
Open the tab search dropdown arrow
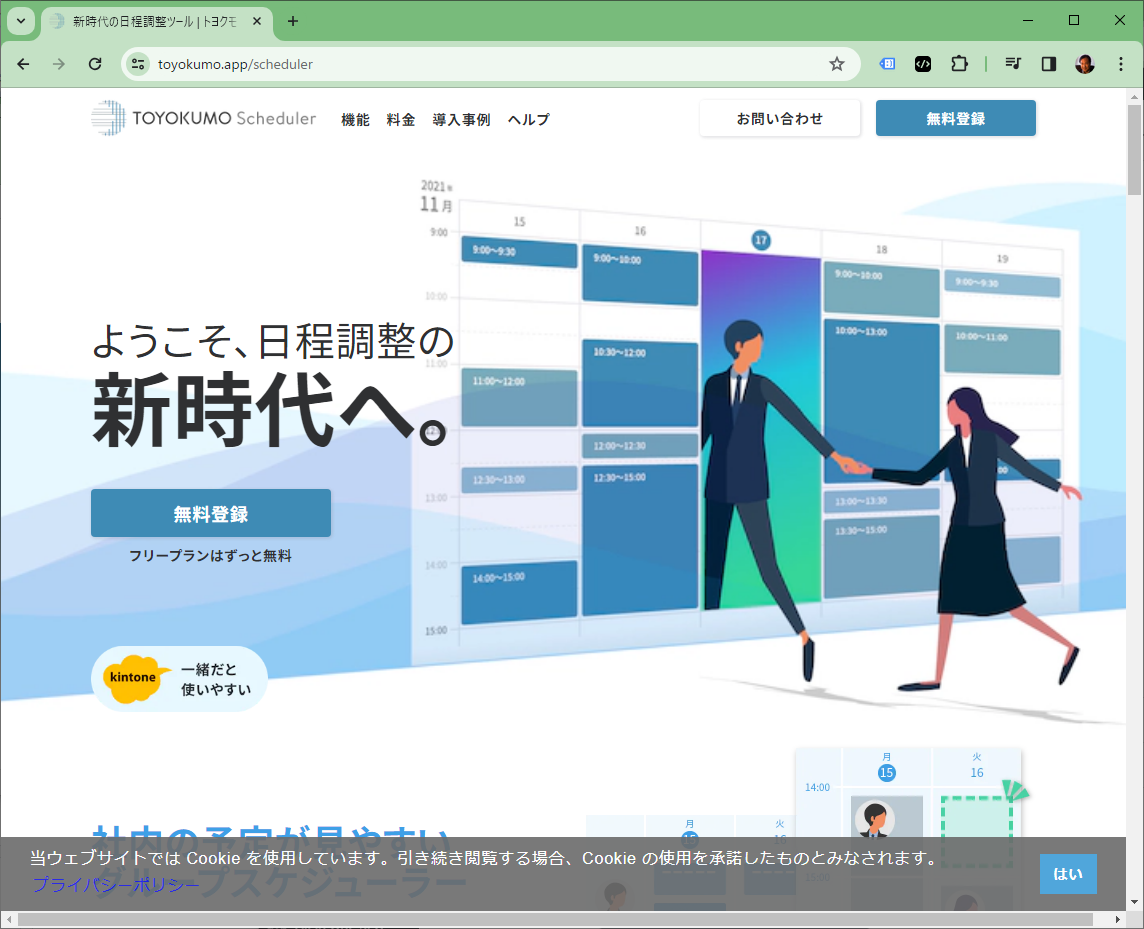[x=20, y=21]
